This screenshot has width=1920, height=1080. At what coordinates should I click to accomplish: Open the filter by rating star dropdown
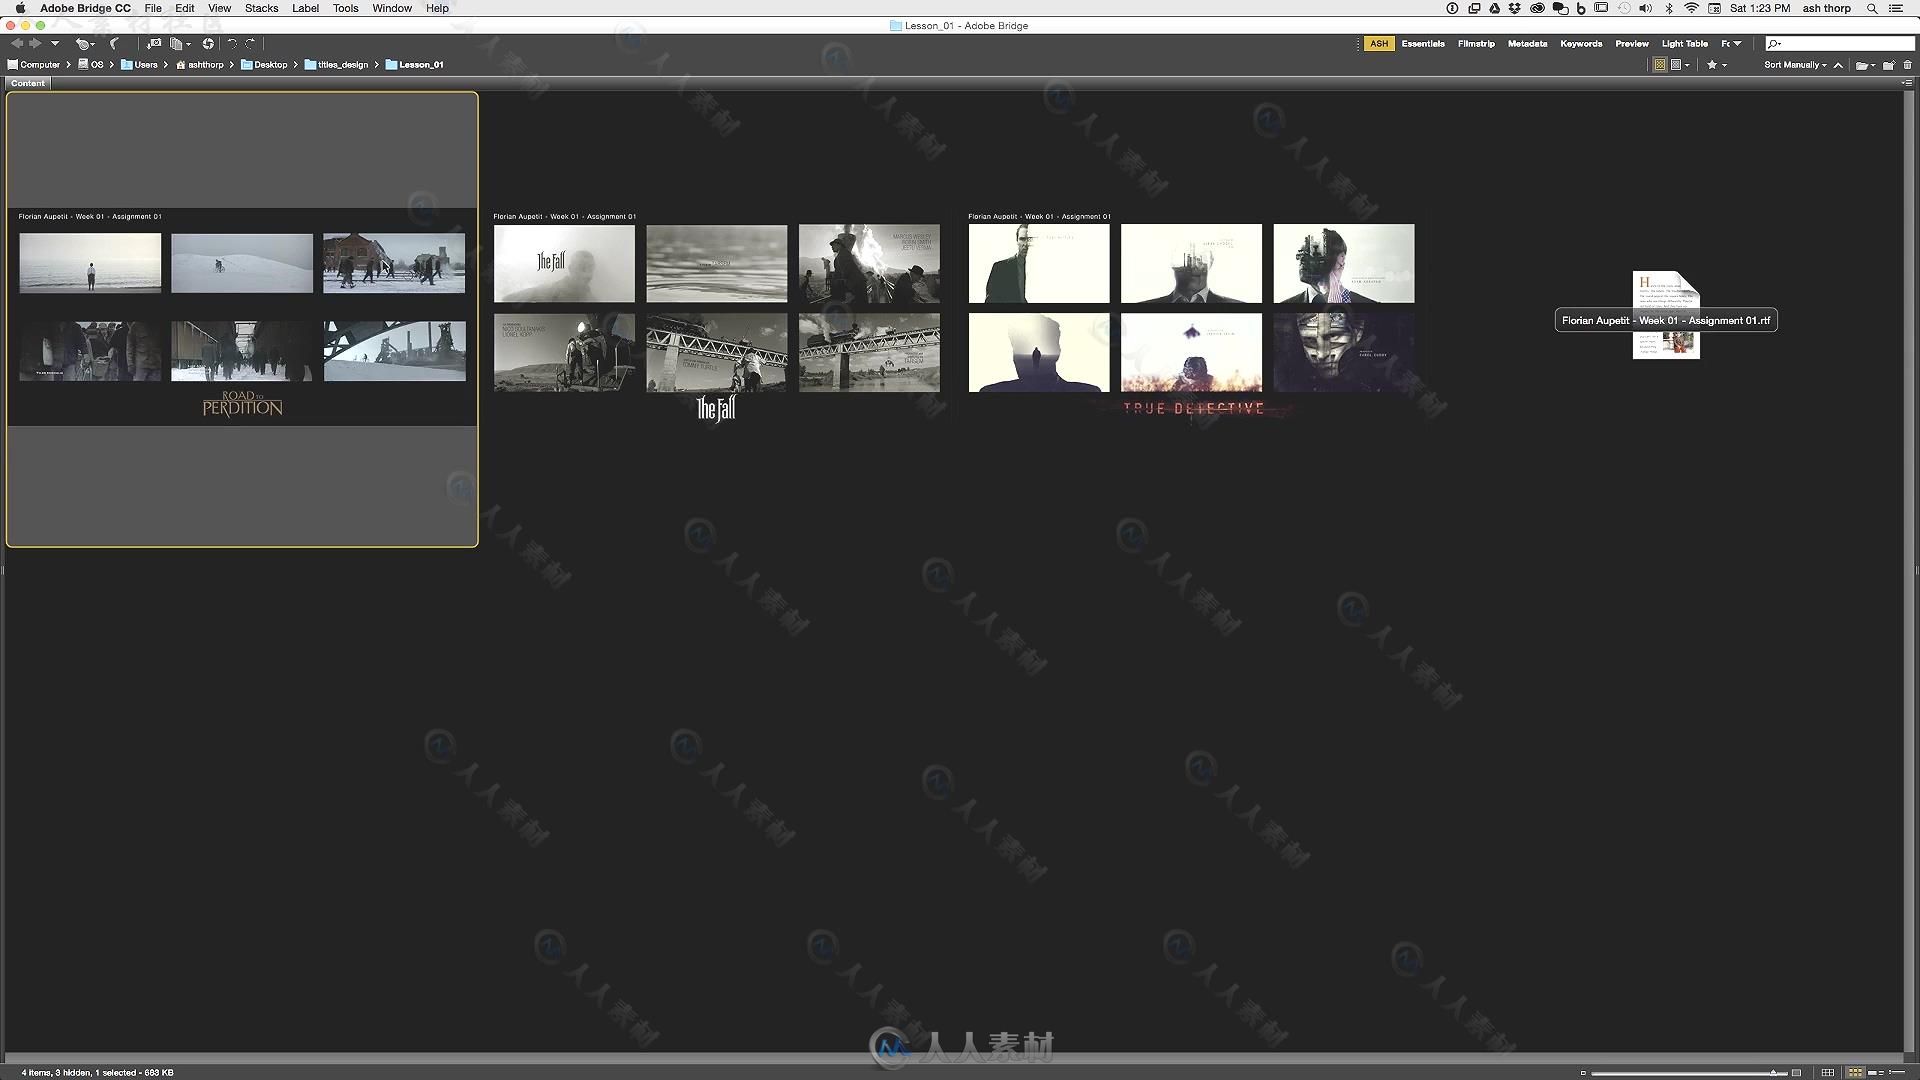coord(1716,65)
